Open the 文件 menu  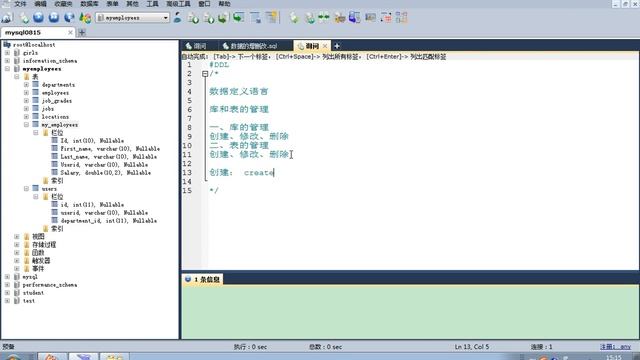pyautogui.click(x=20, y=4)
